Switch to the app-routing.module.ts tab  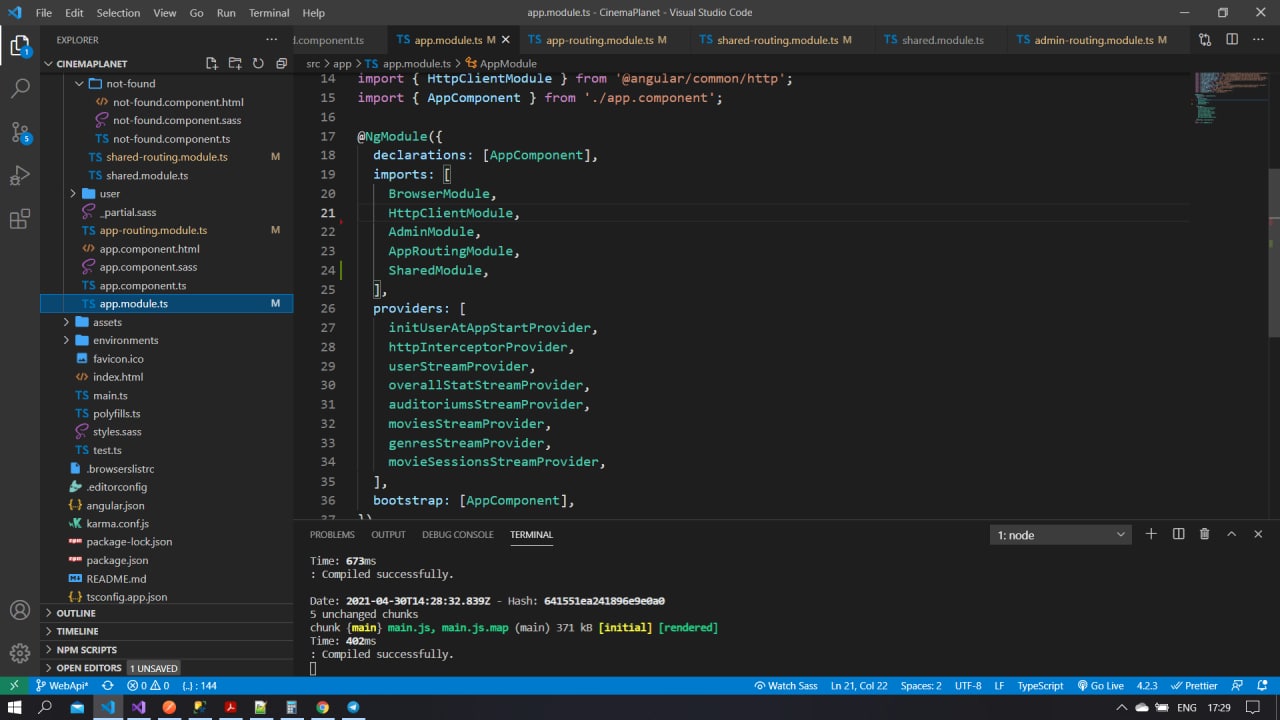coord(599,40)
